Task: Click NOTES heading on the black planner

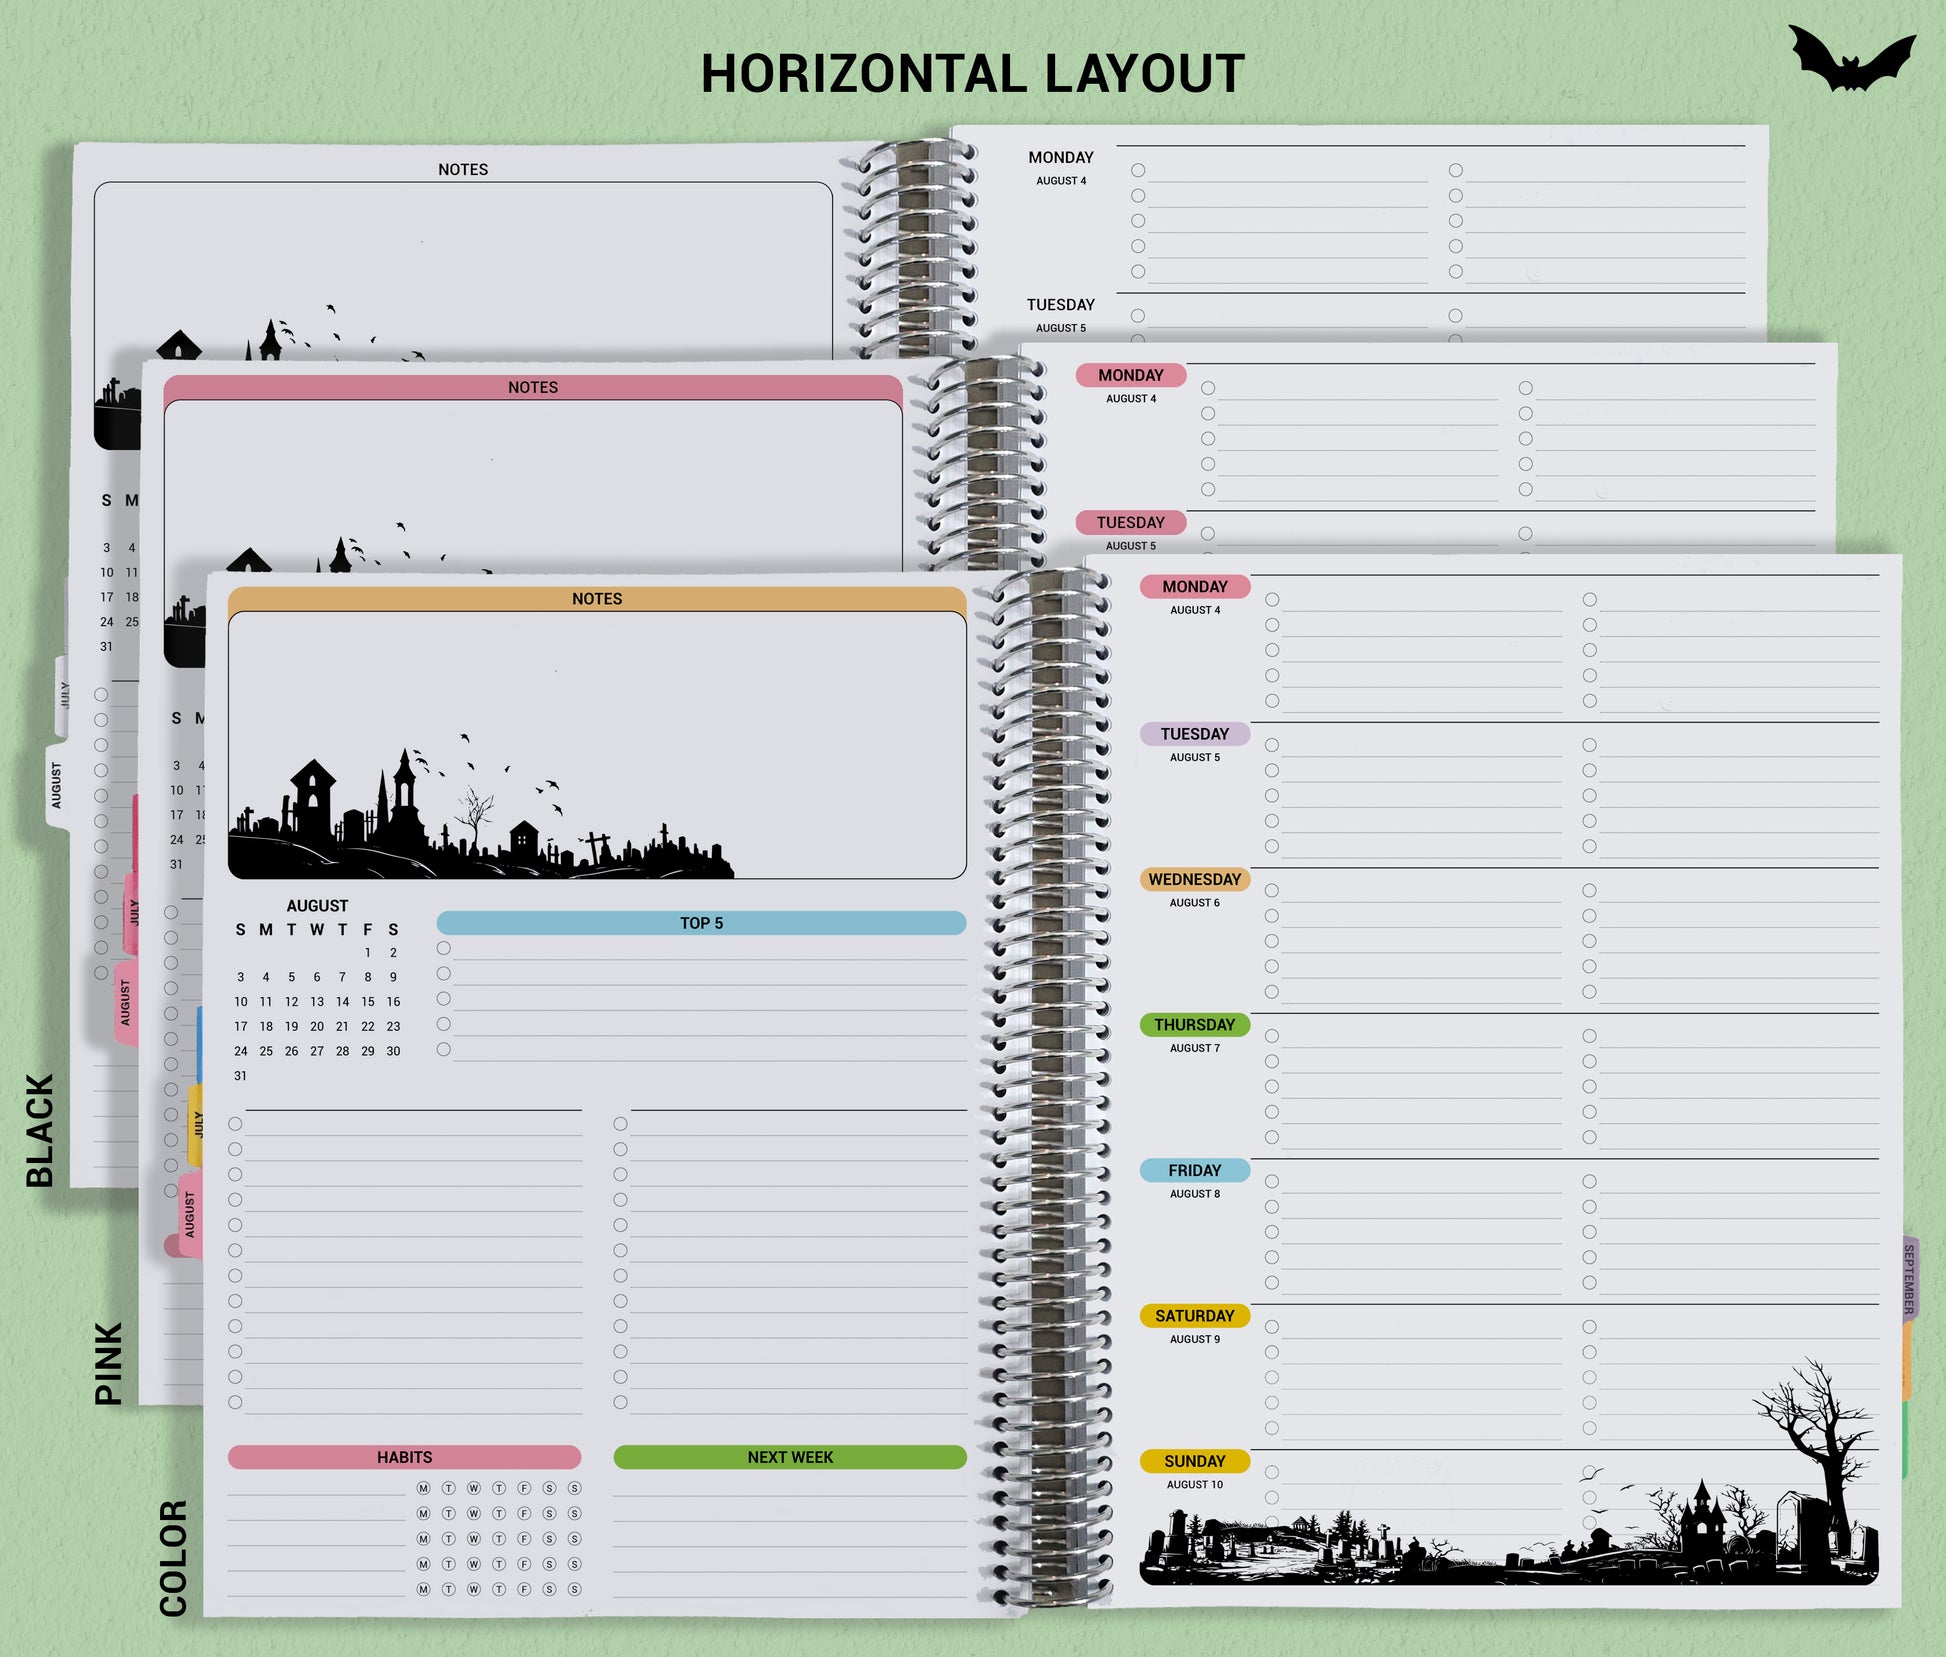Action: click(x=463, y=169)
